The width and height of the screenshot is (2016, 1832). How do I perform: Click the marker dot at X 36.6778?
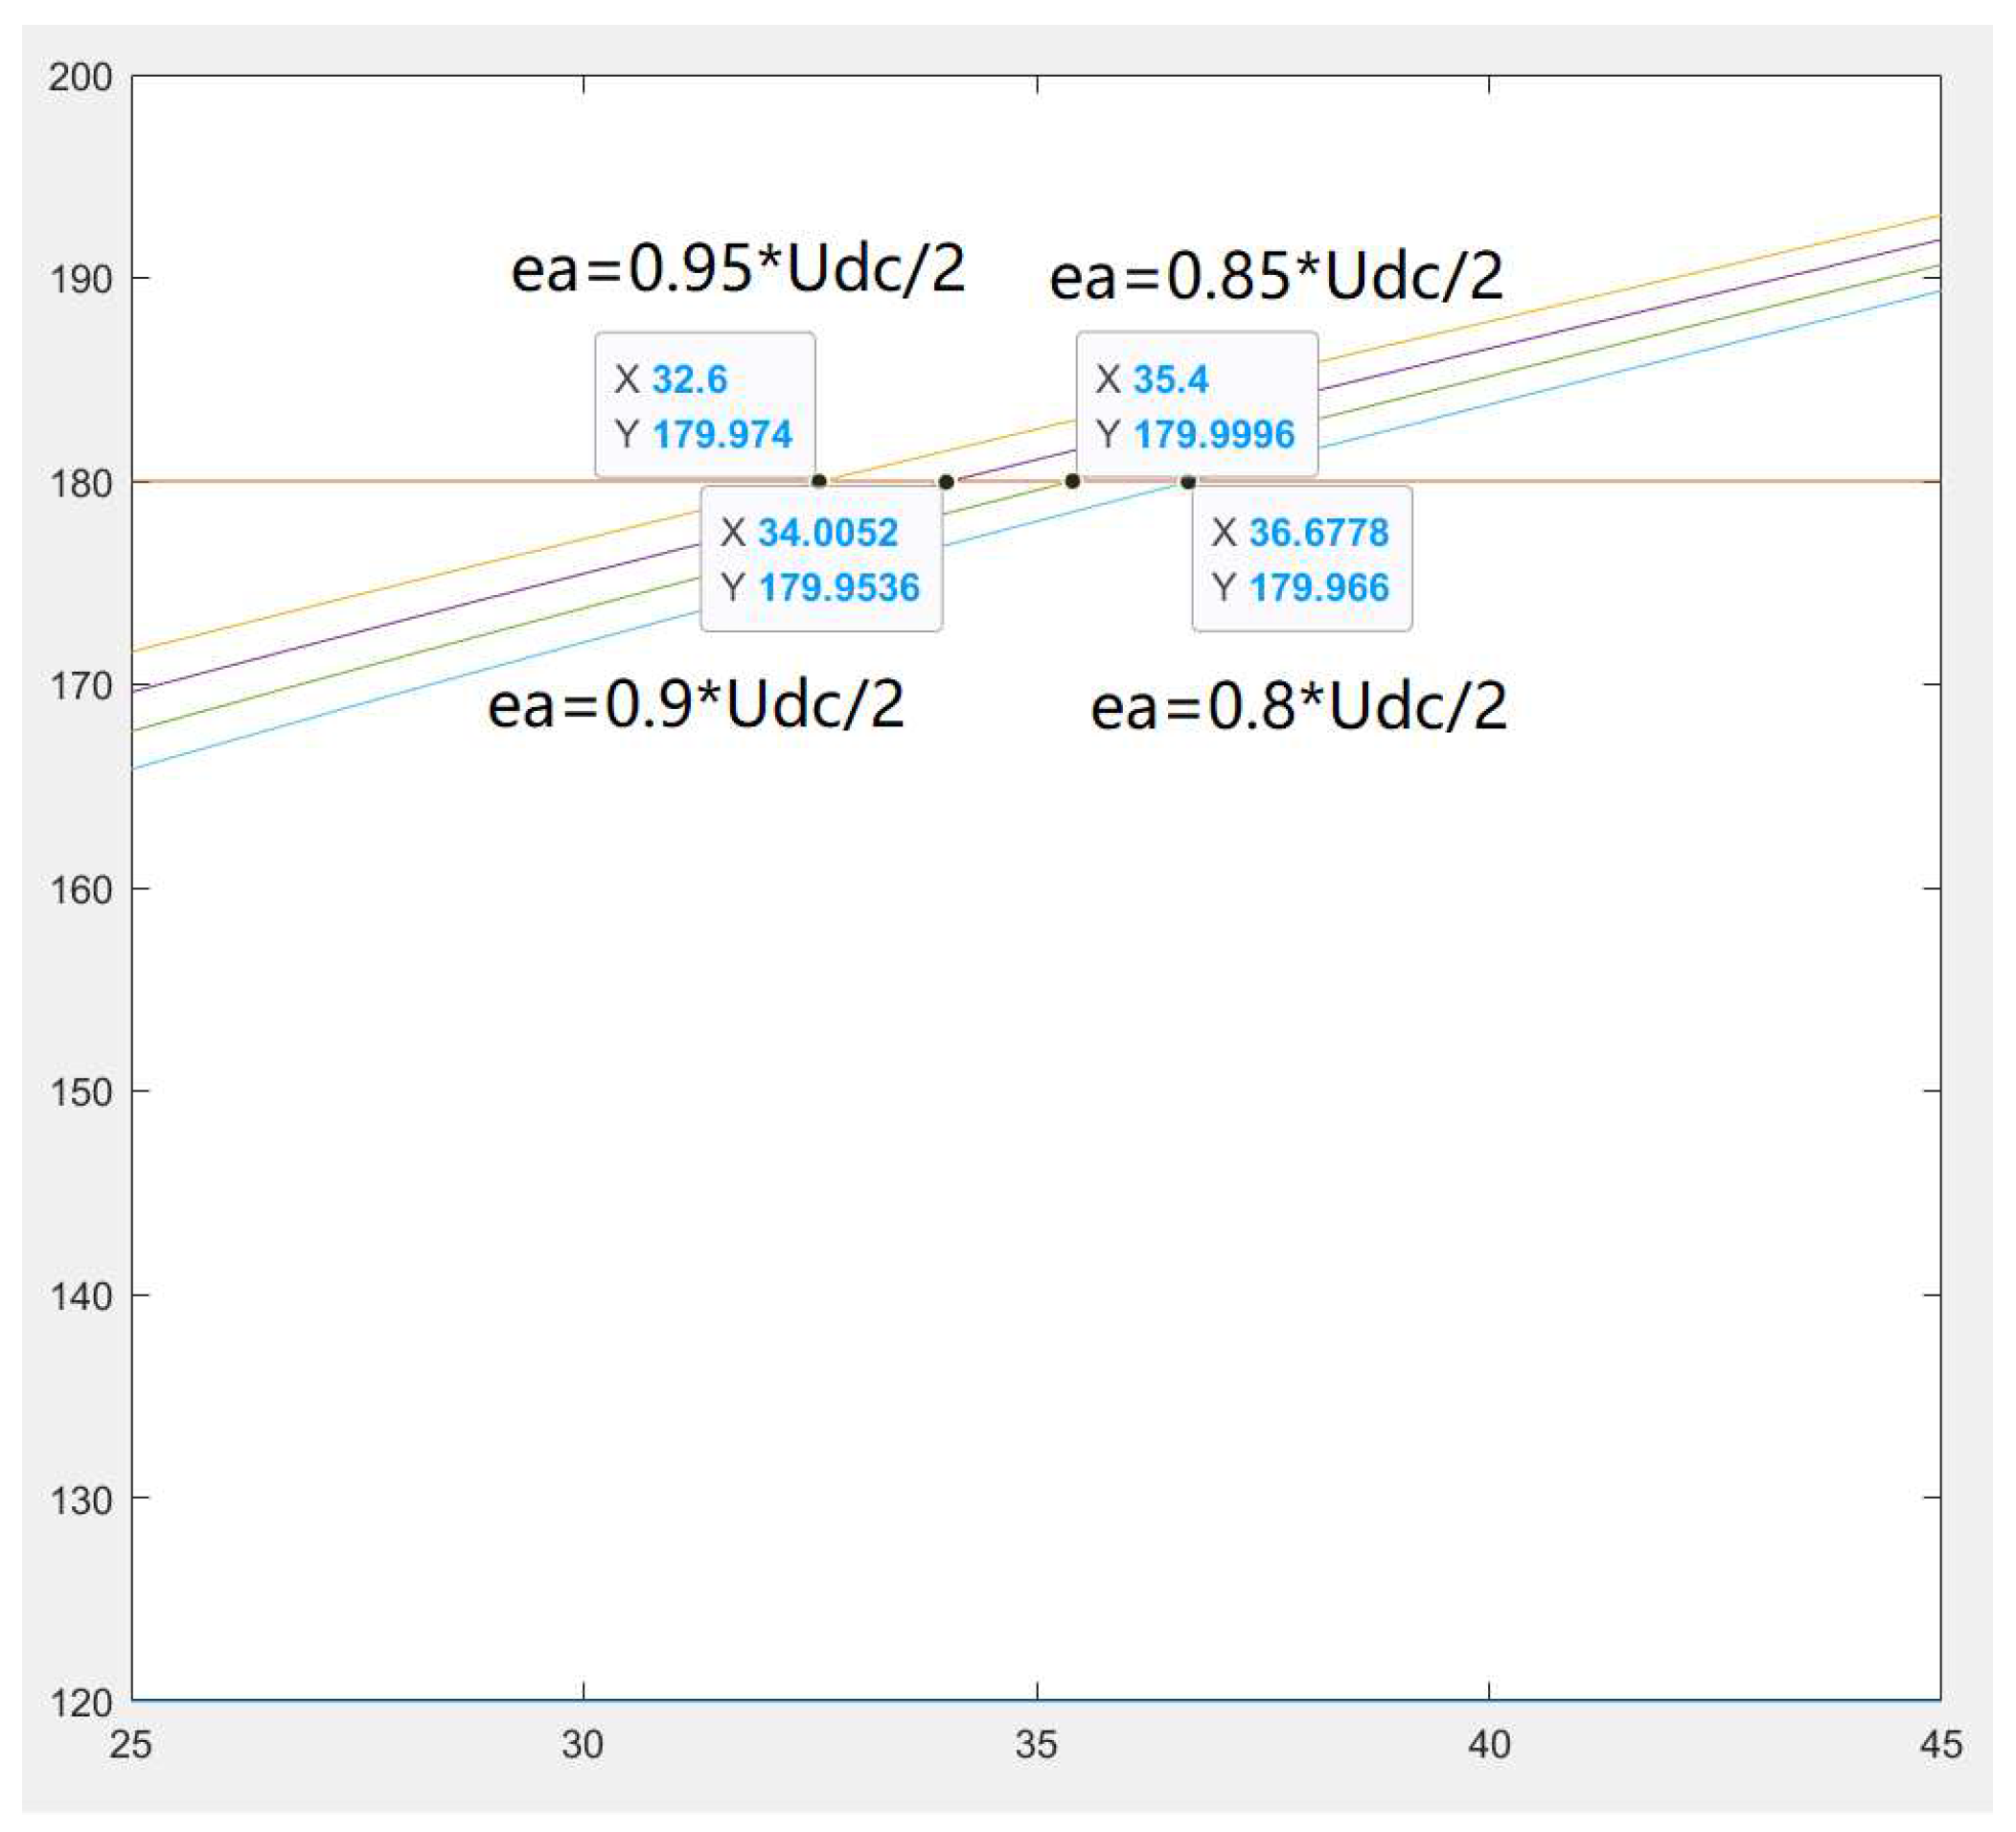point(1188,483)
